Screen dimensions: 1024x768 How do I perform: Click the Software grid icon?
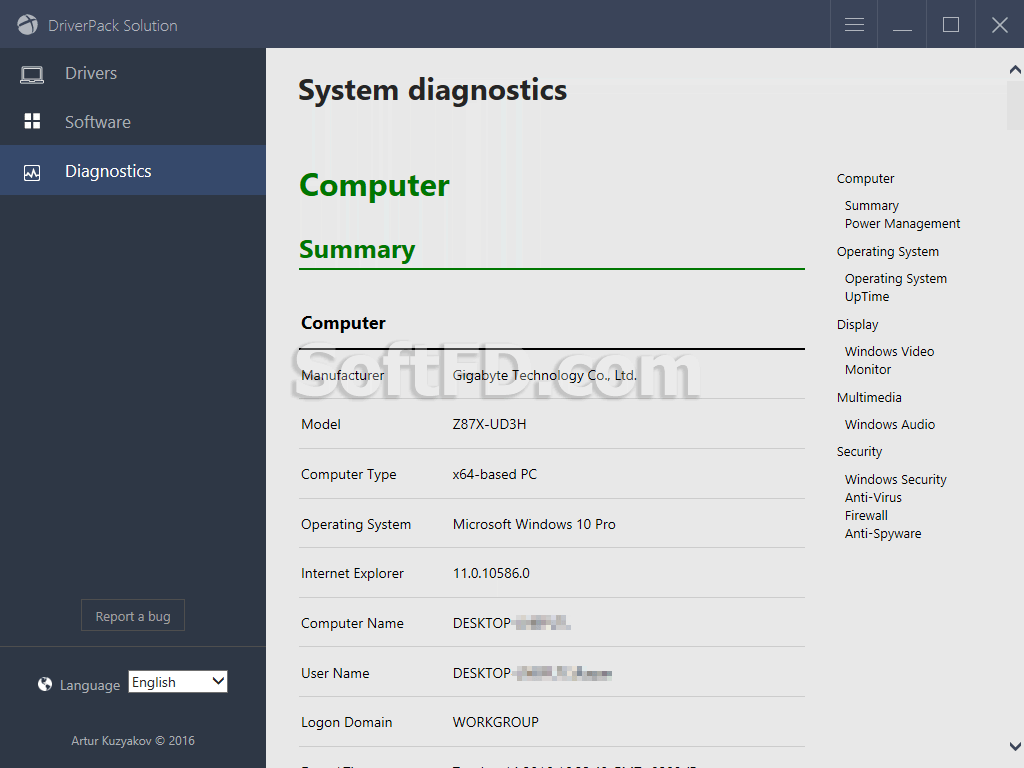(32, 121)
